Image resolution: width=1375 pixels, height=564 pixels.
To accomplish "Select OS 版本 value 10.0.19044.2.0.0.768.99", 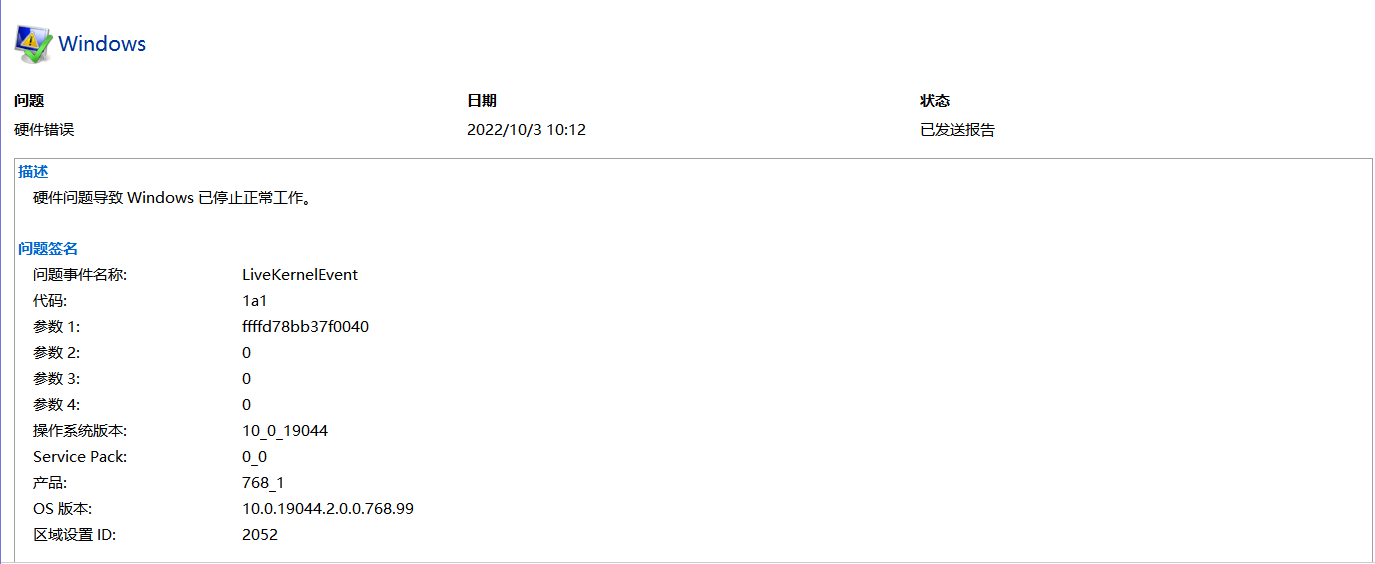I will tap(328, 509).
